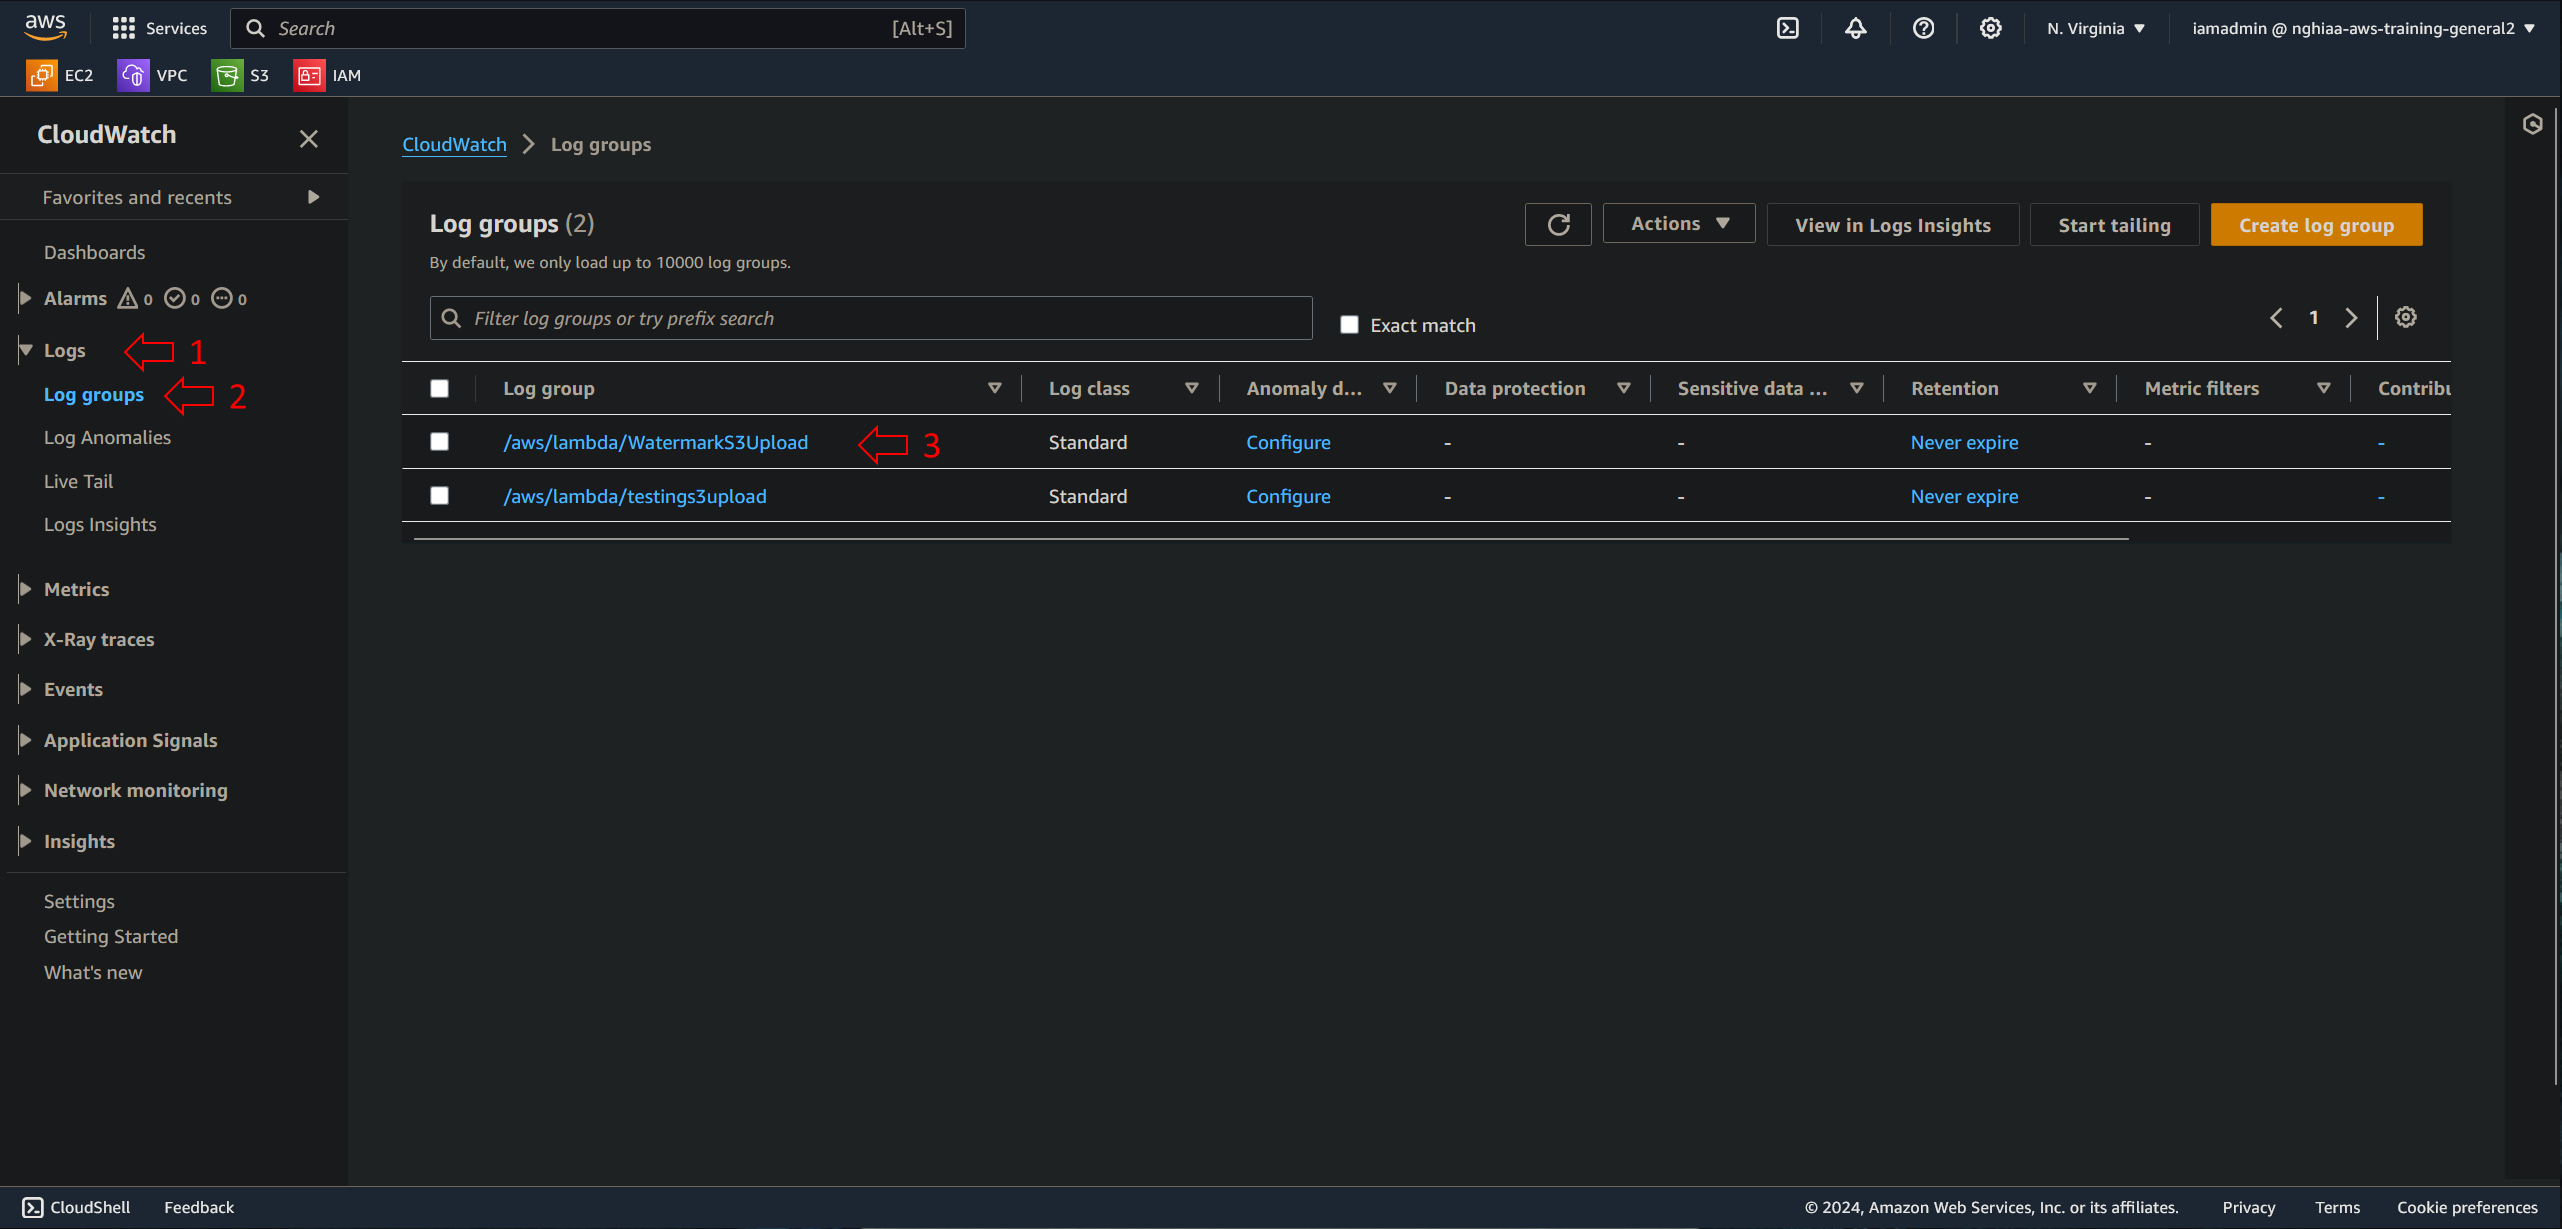Launch CloudShell from the top bar icon
2562x1229 pixels.
[x=1788, y=28]
